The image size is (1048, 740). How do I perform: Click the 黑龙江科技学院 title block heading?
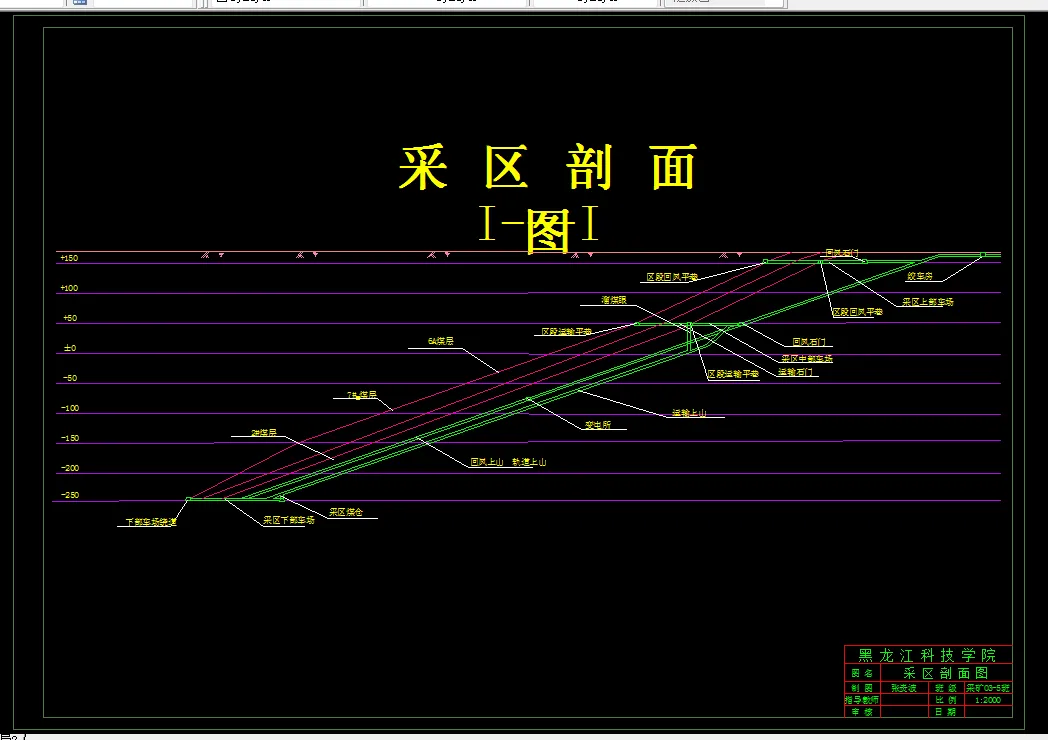[x=928, y=655]
